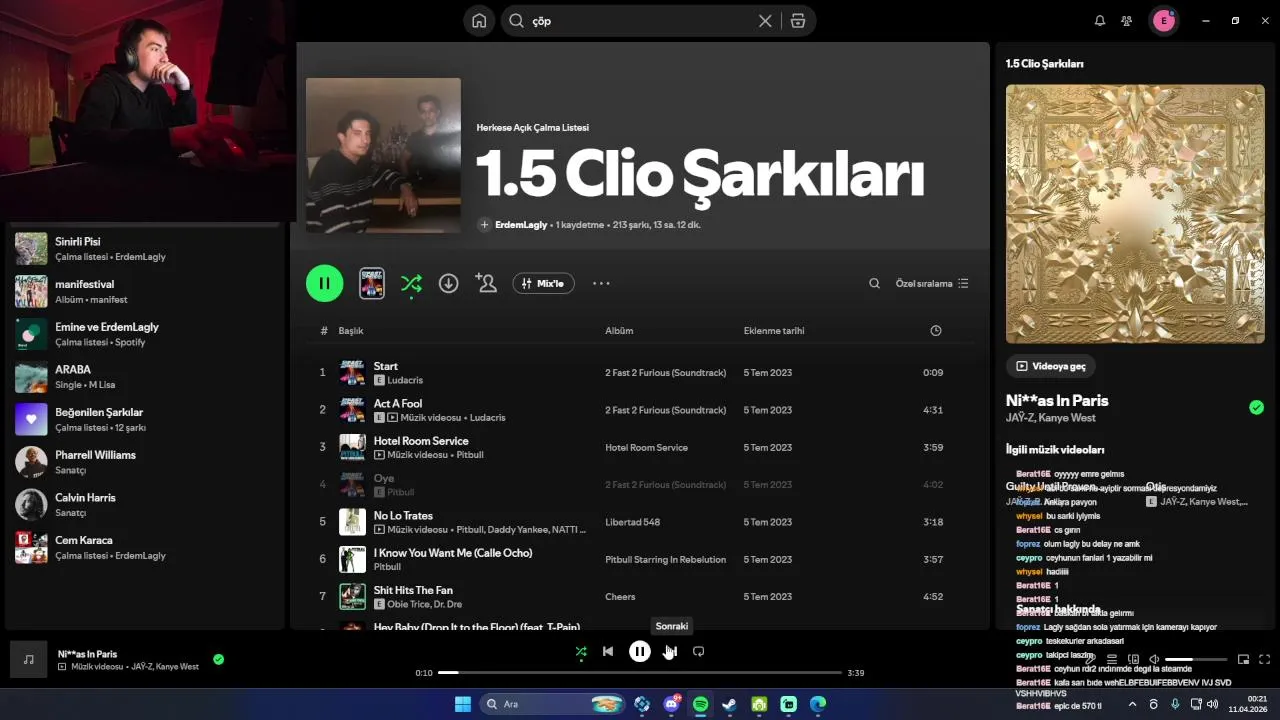This screenshot has height=720, width=1280.
Task: Open the Browse icon next to search bar
Action: pyautogui.click(x=797, y=21)
